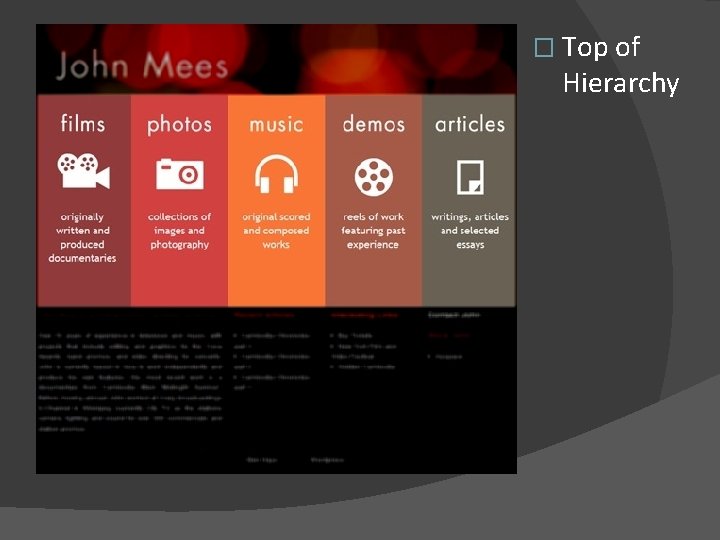This screenshot has width=720, height=540.
Task: Click 'originally written and produced documentaries' text
Action: click(82, 237)
